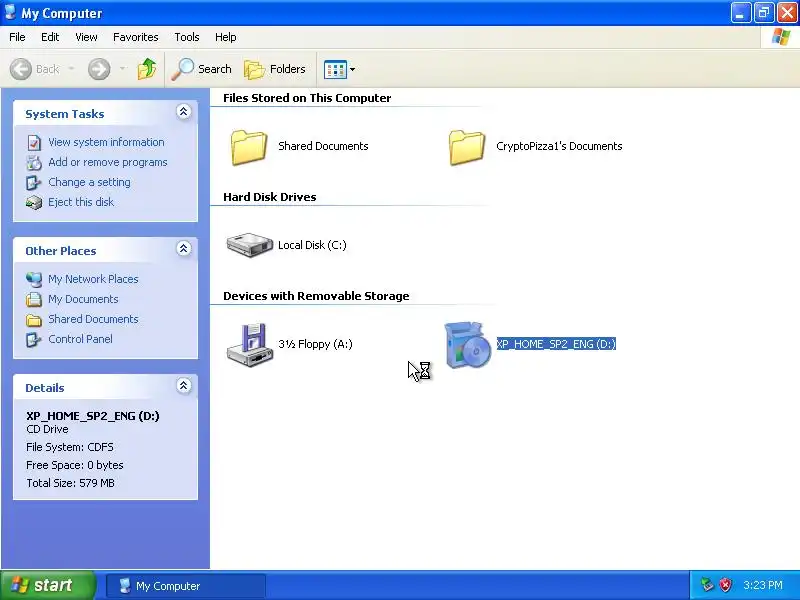Screen dimensions: 800x600
Task: Select CryptoPizza1's Documents folder icon
Action: (467, 147)
